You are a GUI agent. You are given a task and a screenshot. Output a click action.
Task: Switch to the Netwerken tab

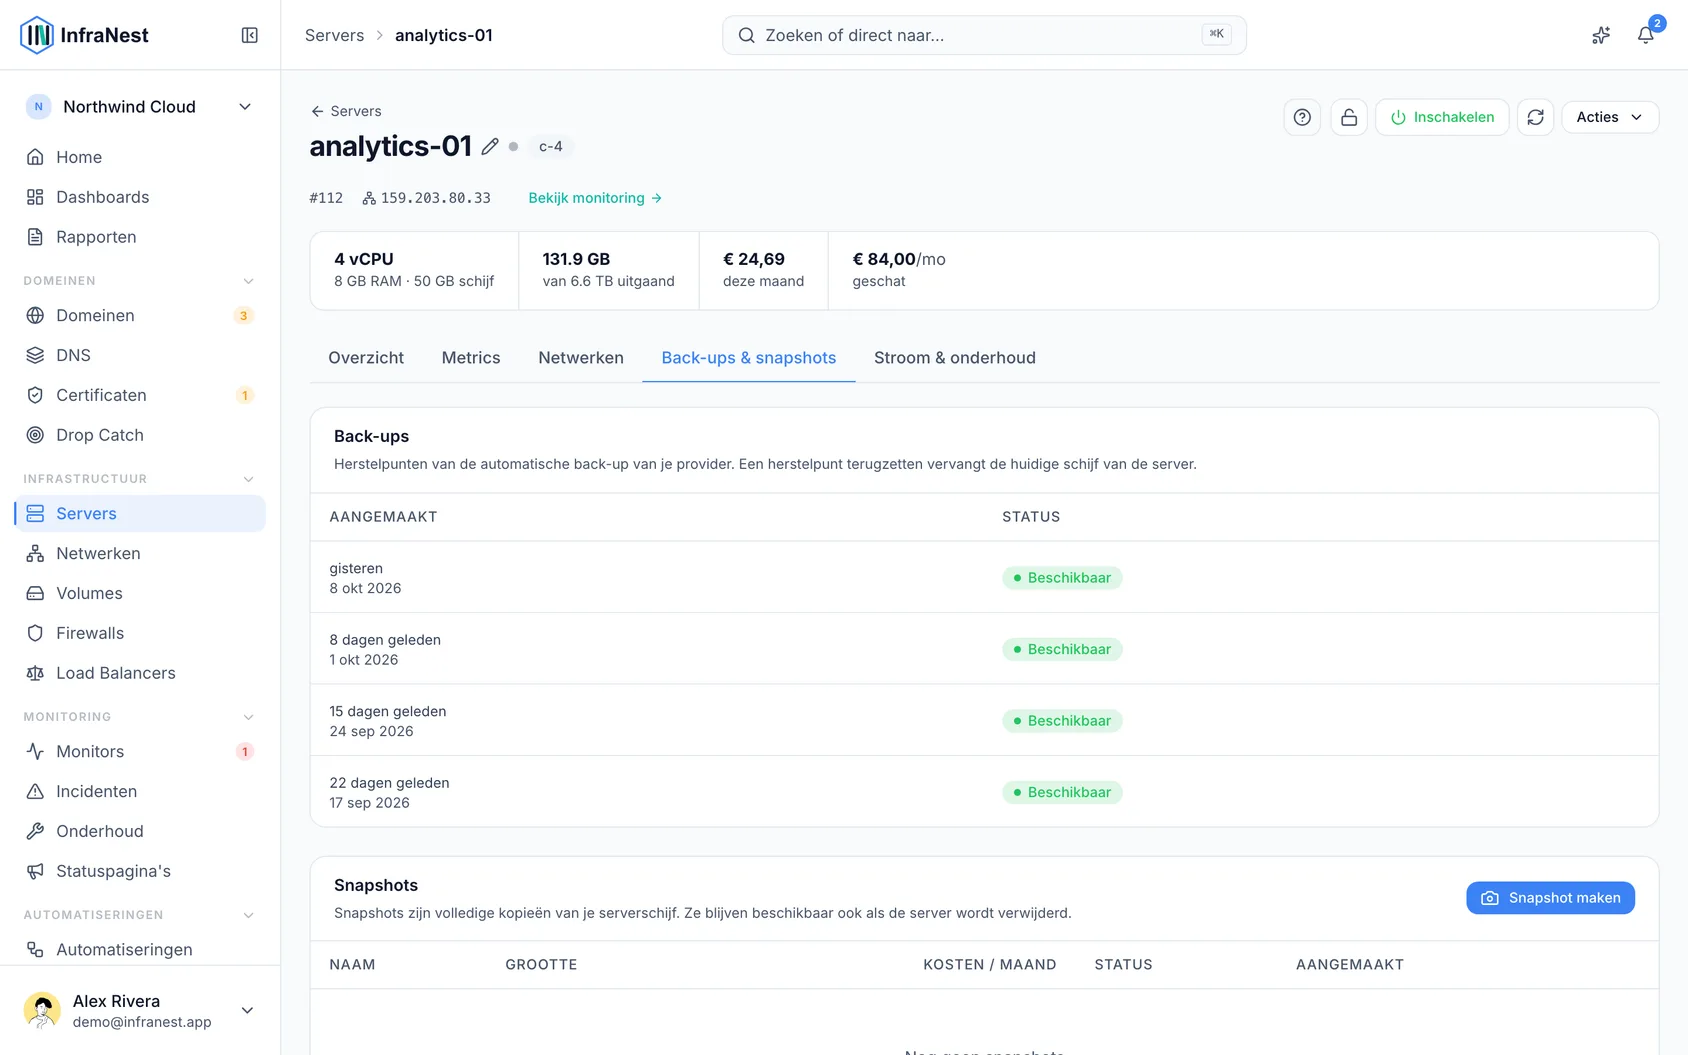[581, 358]
